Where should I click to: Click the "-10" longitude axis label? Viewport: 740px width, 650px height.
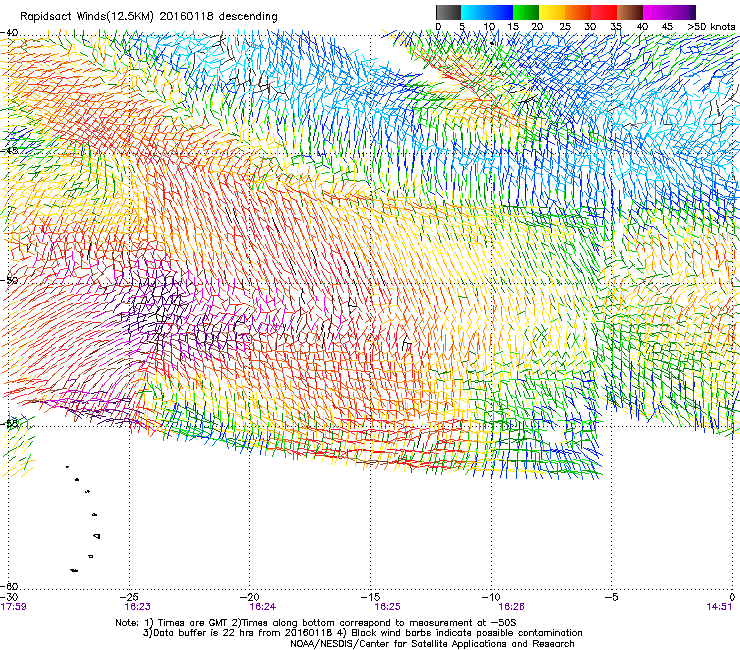[x=491, y=597]
